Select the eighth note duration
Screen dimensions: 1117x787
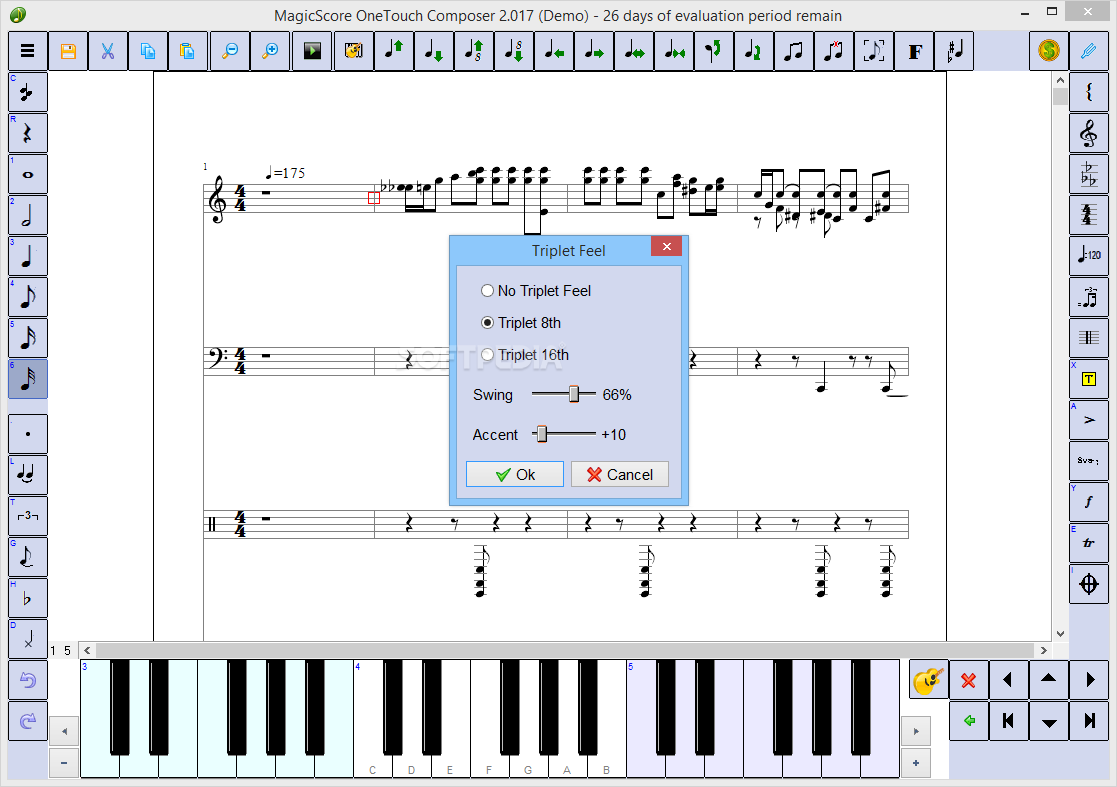click(x=28, y=297)
